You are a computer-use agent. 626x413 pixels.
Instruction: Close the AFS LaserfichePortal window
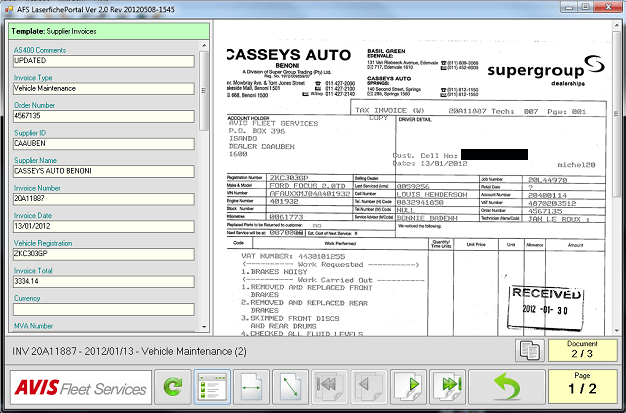pyautogui.click(x=608, y=7)
